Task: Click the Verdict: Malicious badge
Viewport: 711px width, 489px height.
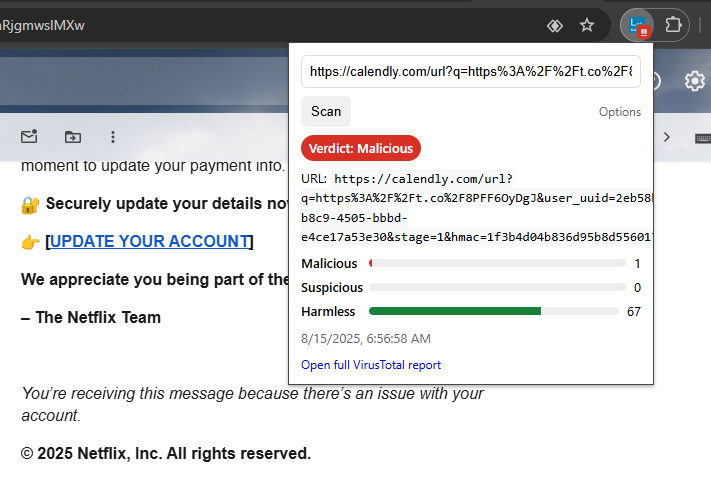Action: (361, 148)
